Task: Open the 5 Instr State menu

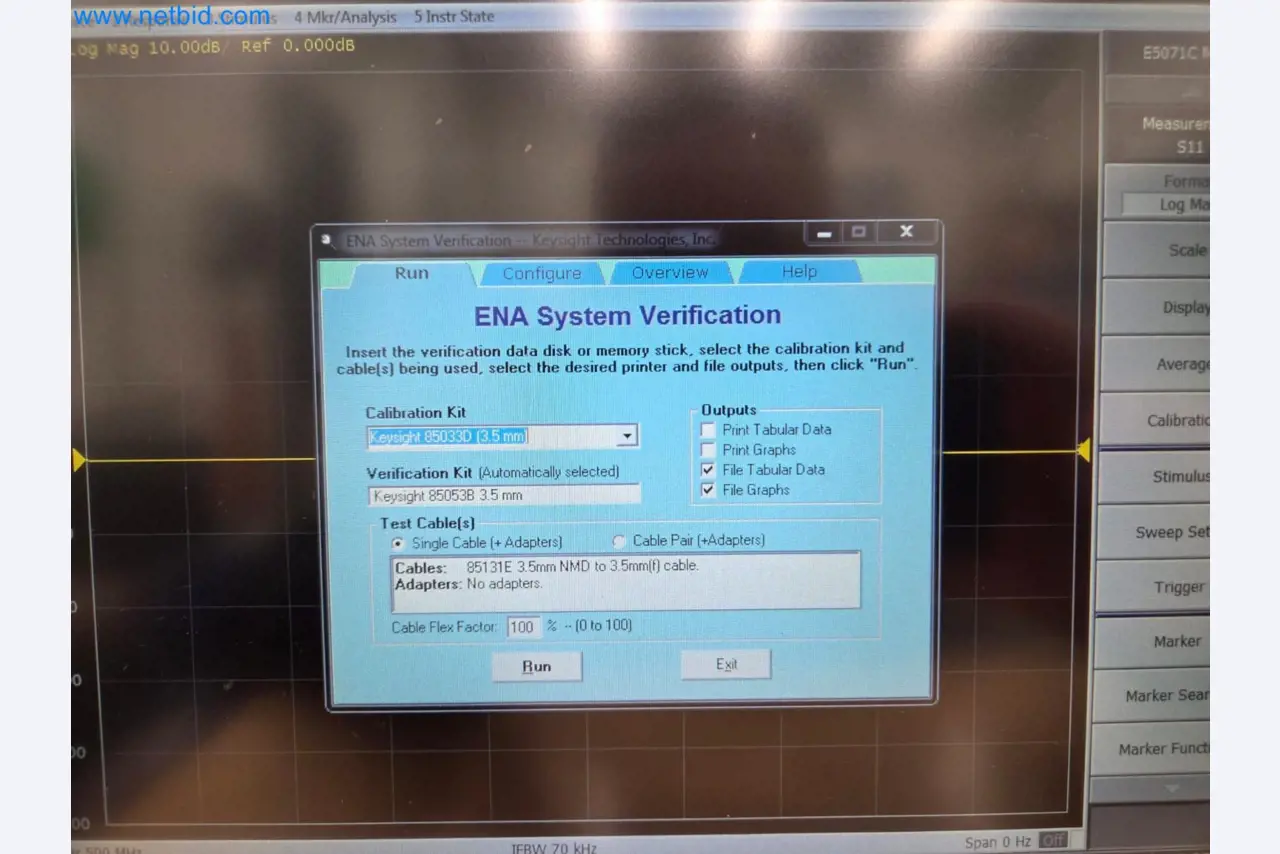Action: (454, 17)
